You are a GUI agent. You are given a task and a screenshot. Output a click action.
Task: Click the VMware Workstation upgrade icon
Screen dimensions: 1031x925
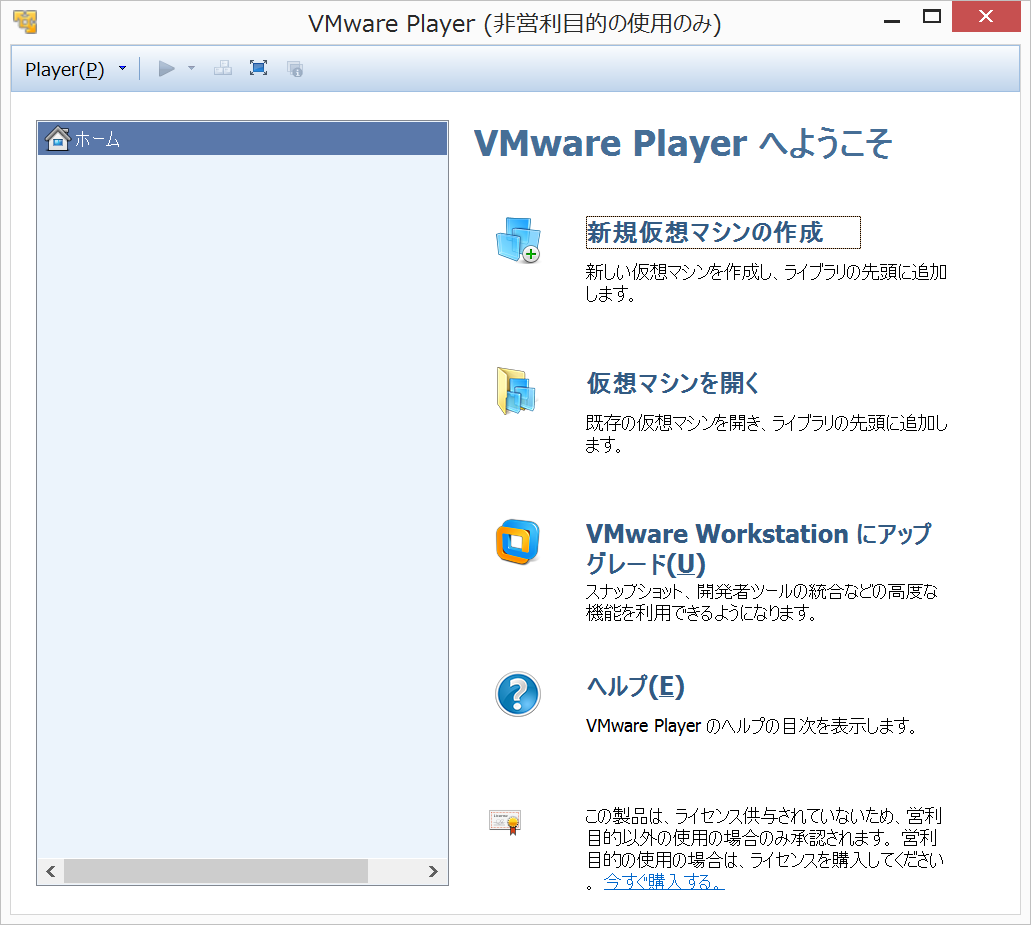pyautogui.click(x=518, y=543)
